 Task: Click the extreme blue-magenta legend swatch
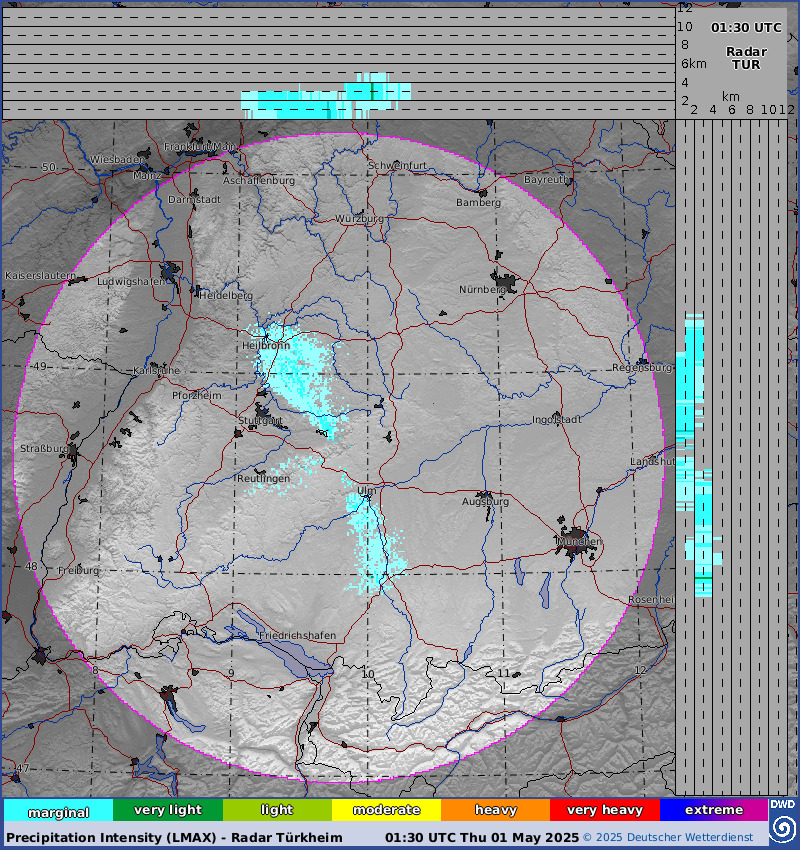pos(714,810)
